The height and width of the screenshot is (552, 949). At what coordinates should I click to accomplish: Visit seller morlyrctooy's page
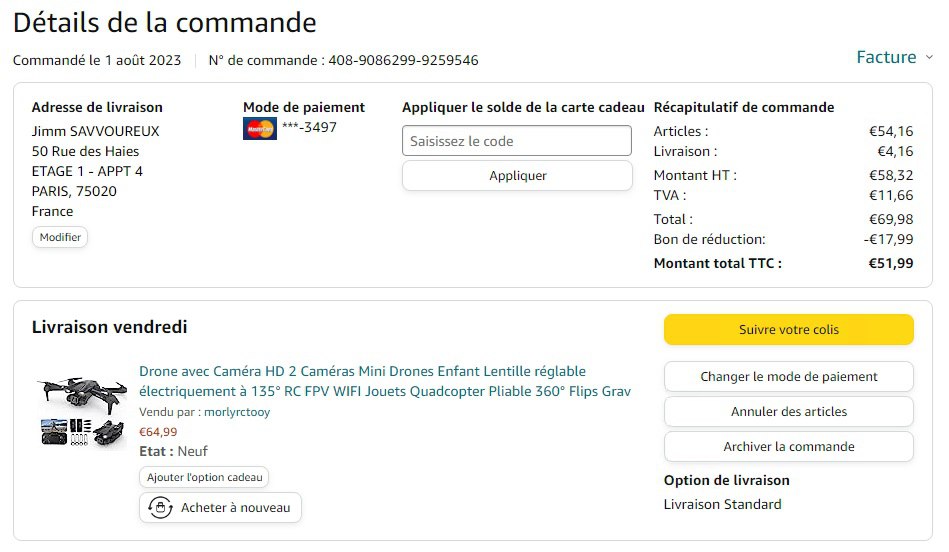(235, 412)
